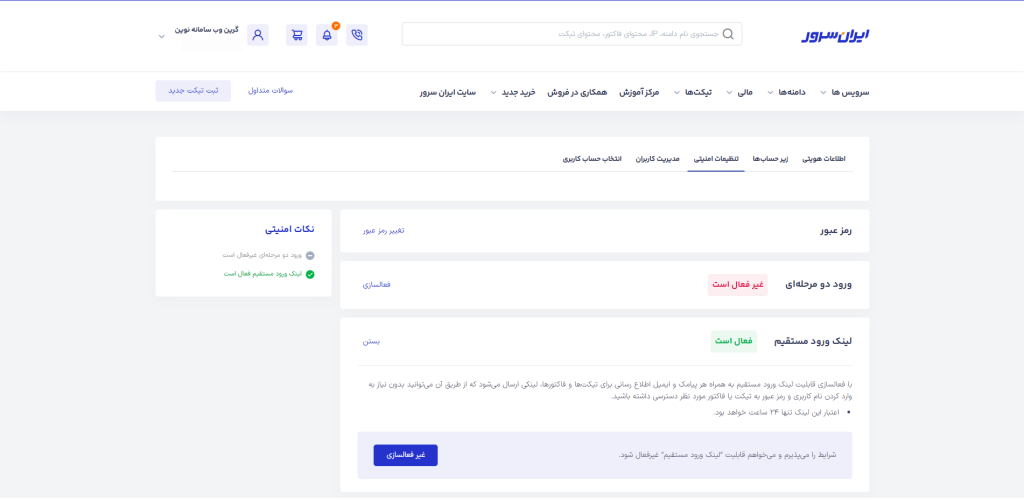The image size is (1024, 500).
Task: Select the زیر حساب‌ها tab
Action: [x=770, y=159]
